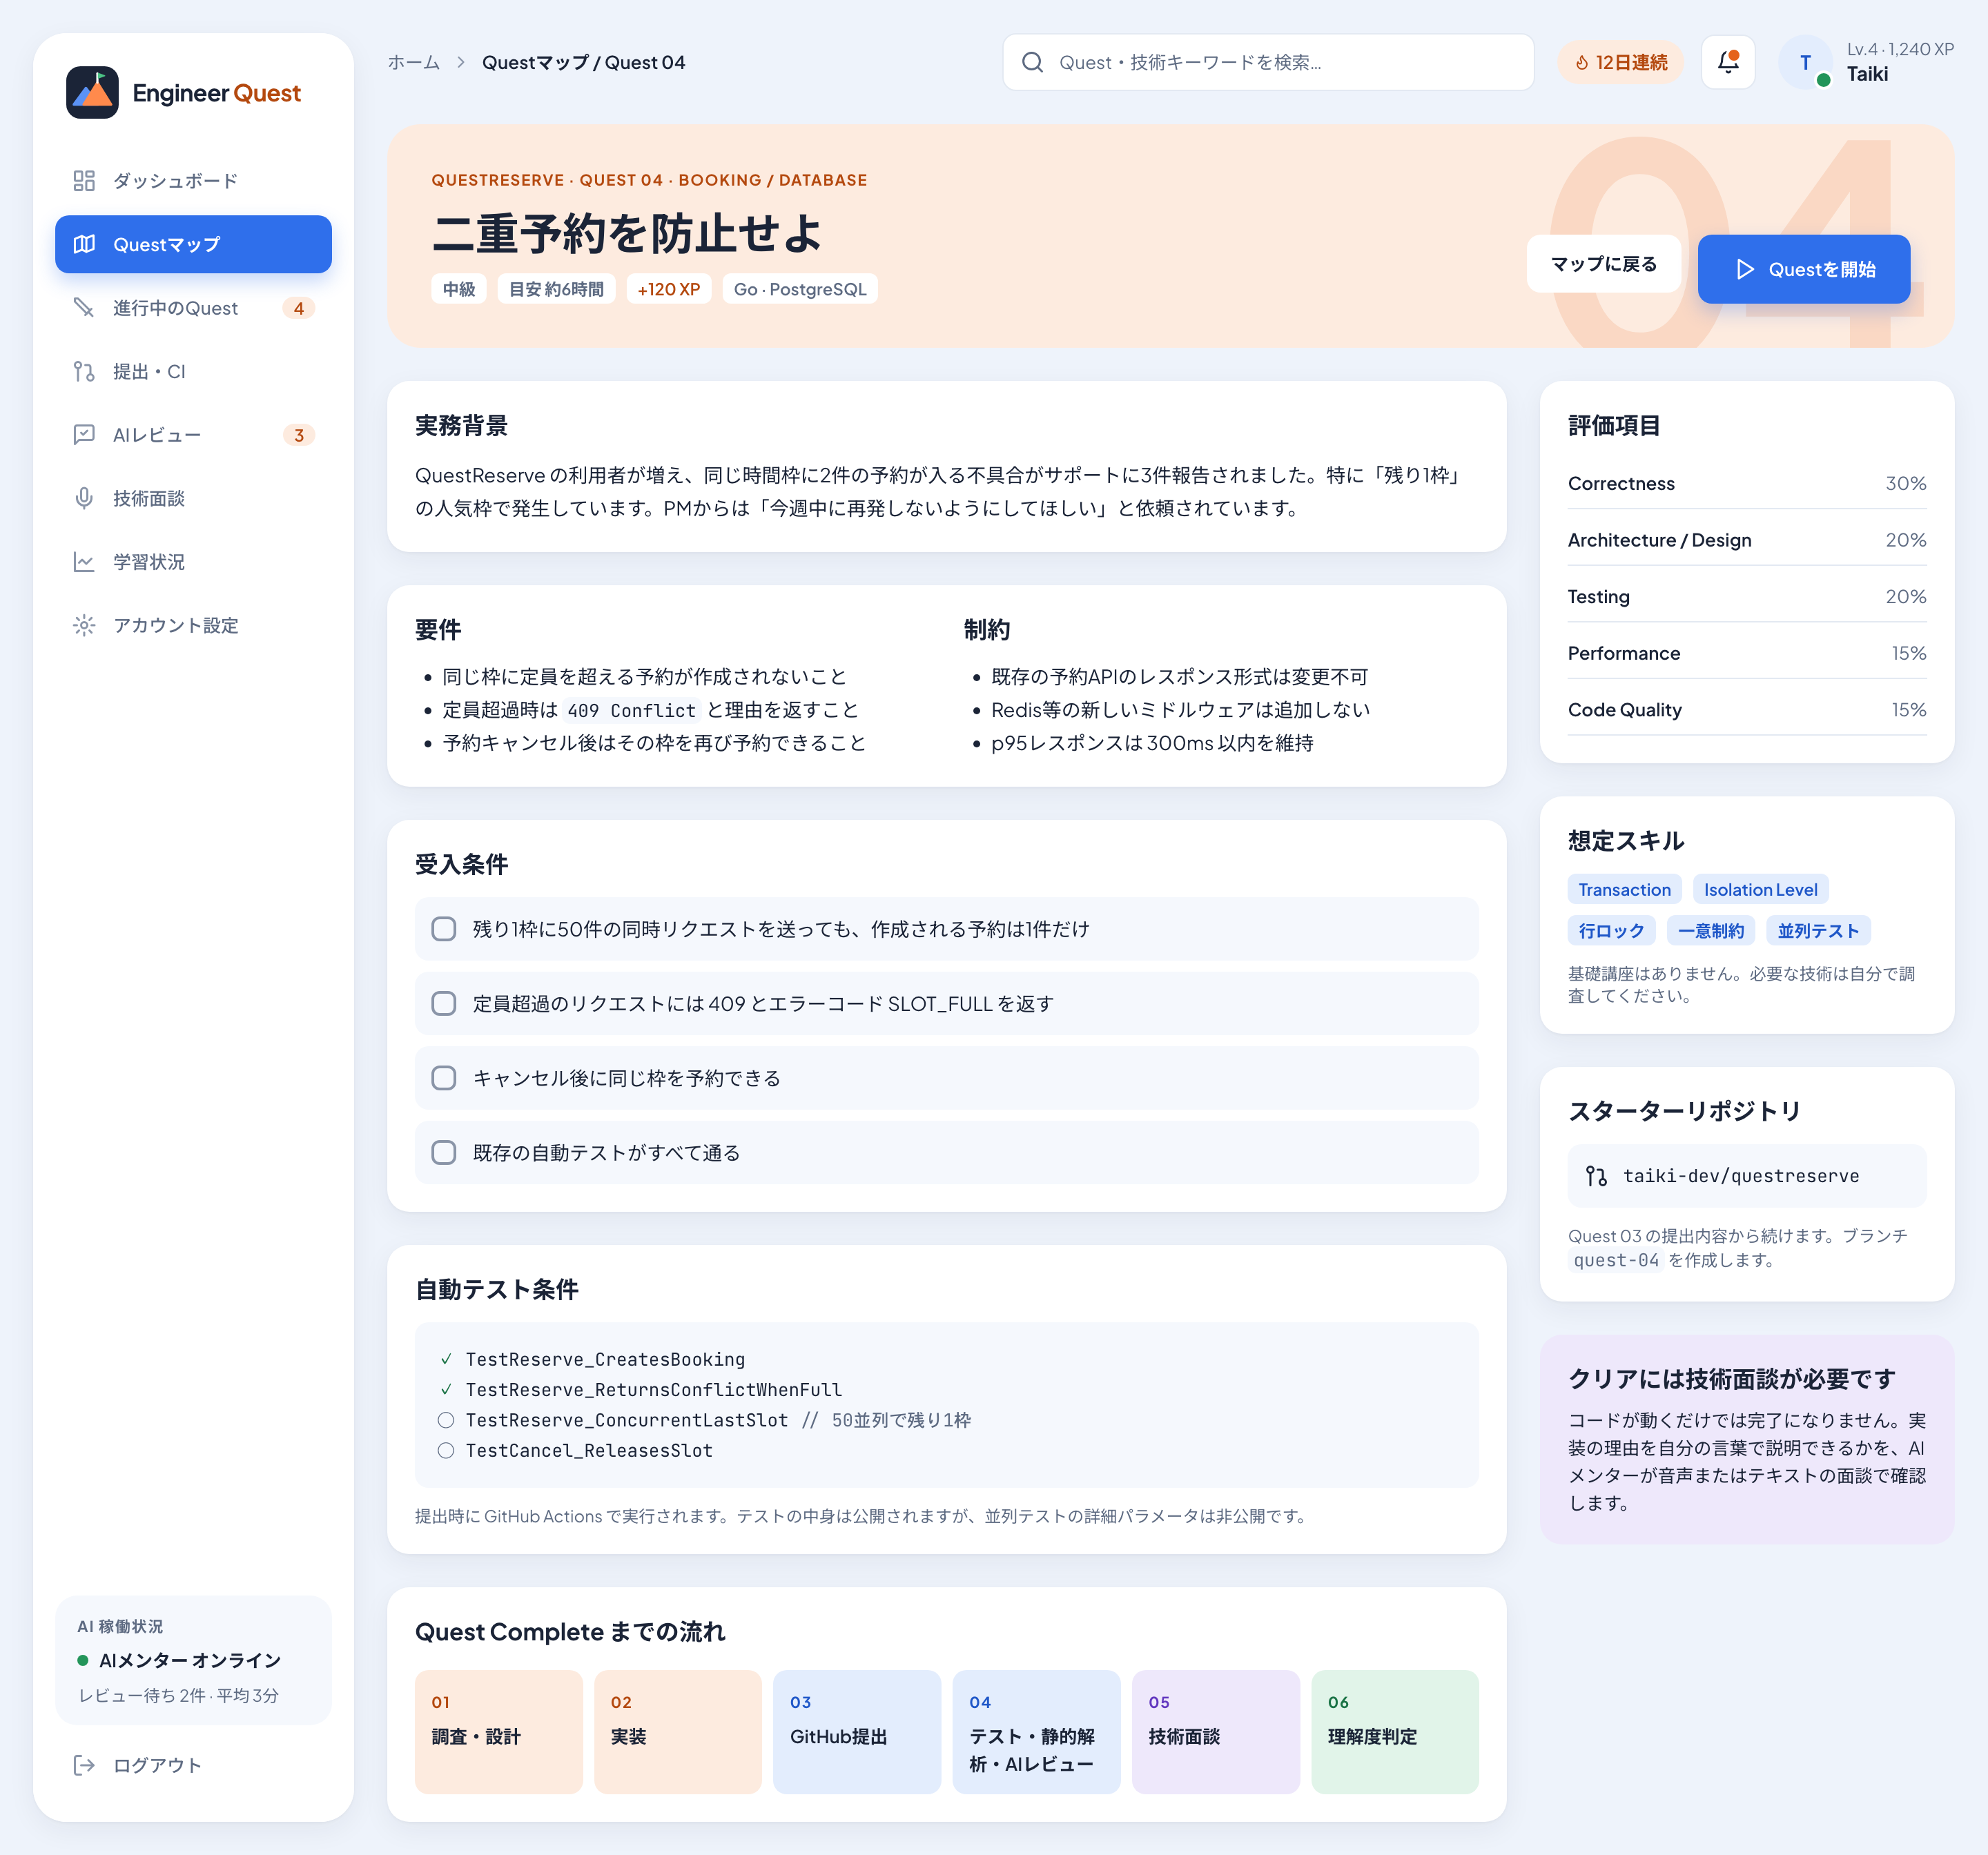
Task: Click the 並列テスト skill tag
Action: [x=1818, y=931]
